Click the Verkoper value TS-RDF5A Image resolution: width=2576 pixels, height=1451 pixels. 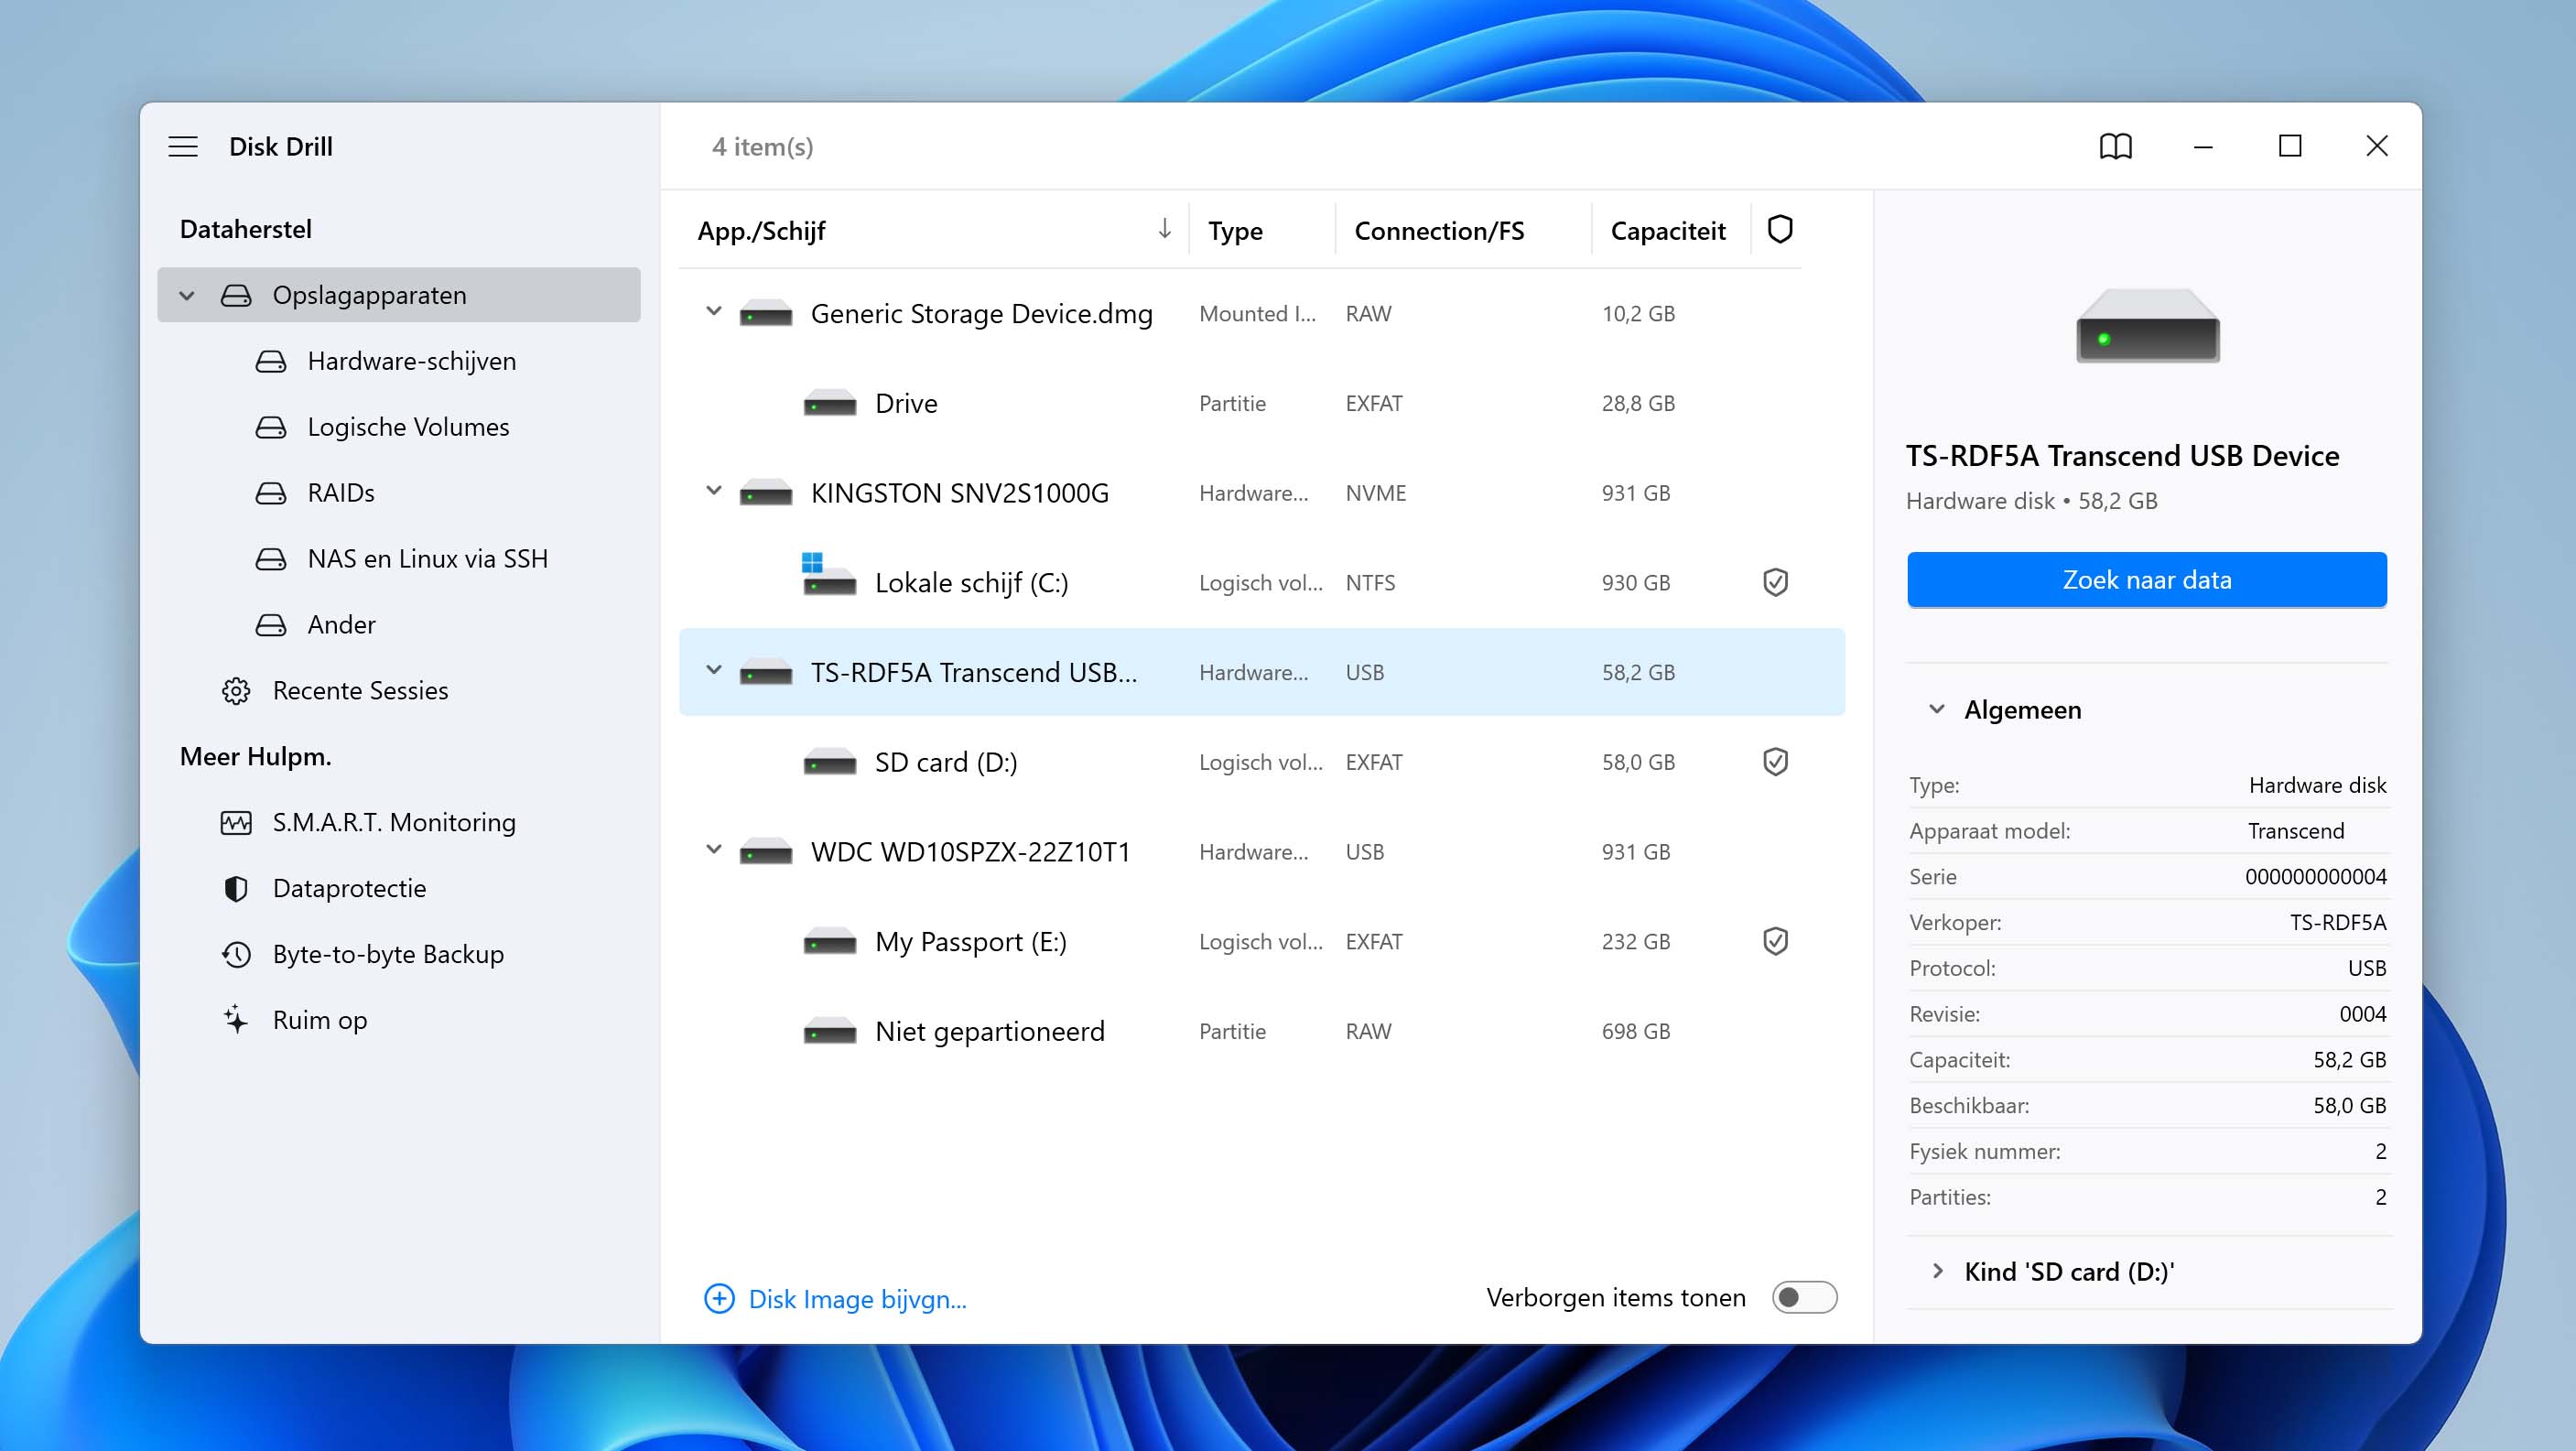click(x=2338, y=923)
